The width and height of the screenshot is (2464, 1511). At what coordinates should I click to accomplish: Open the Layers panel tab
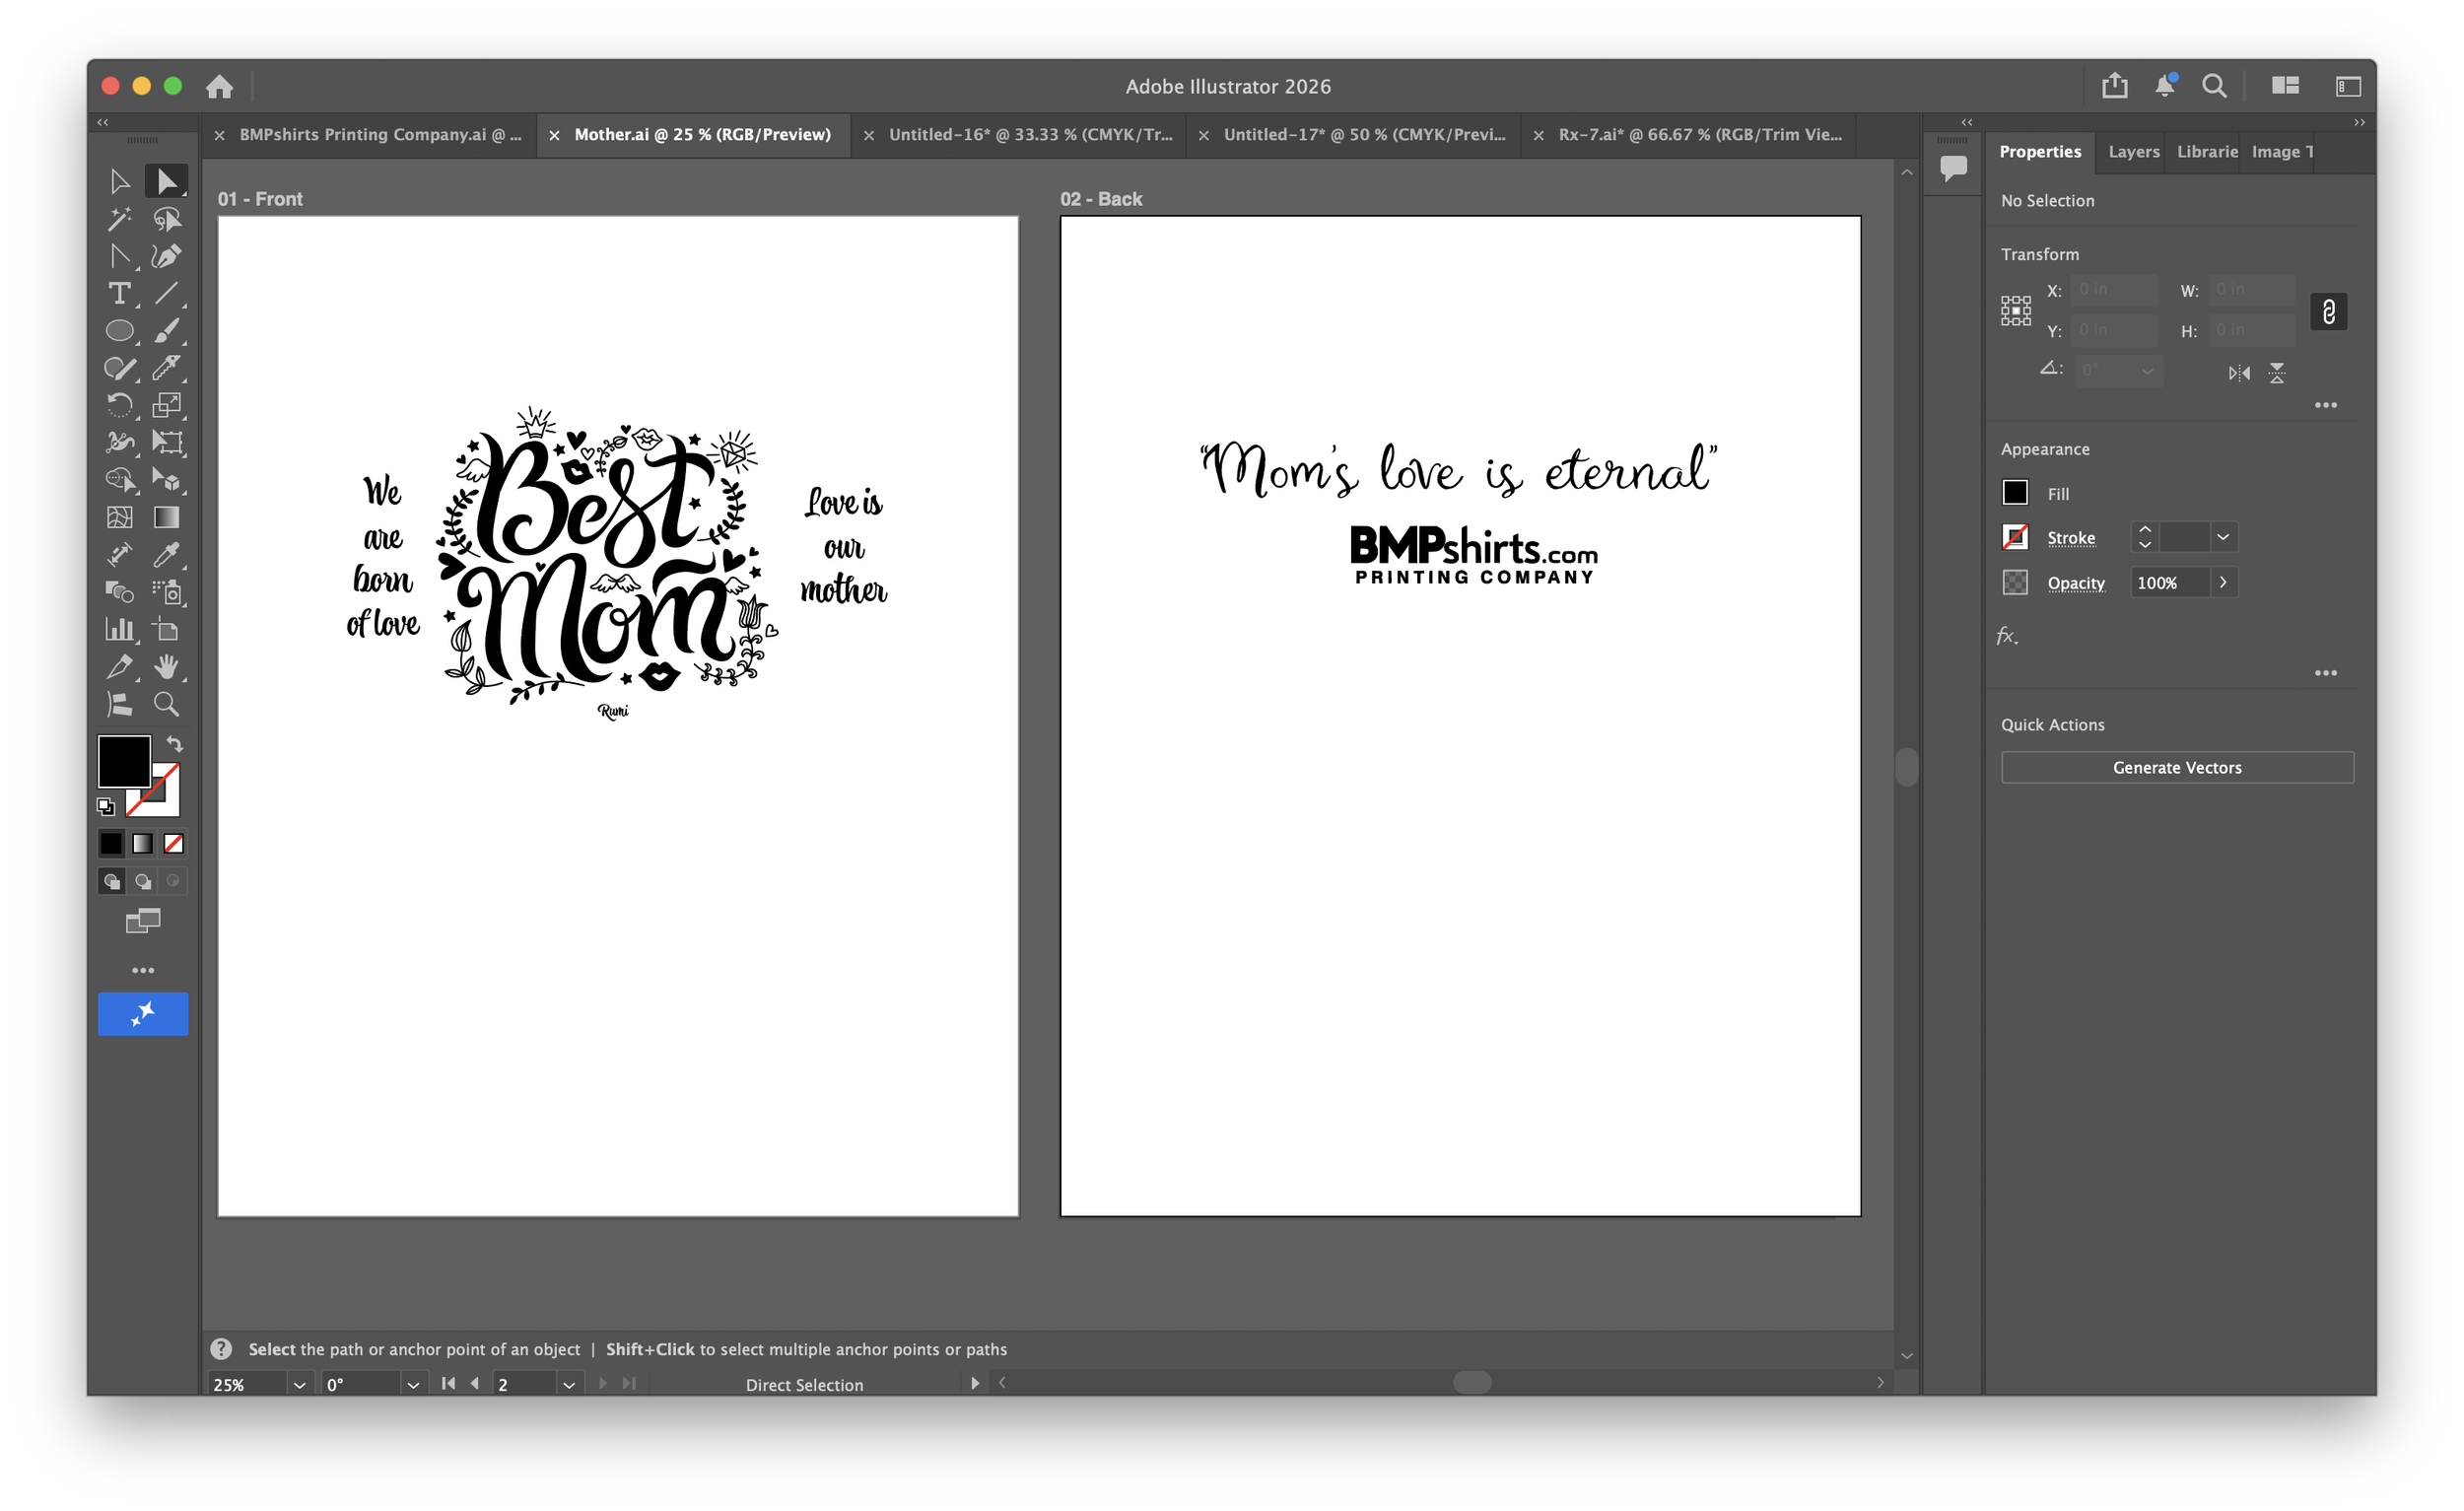2134,151
